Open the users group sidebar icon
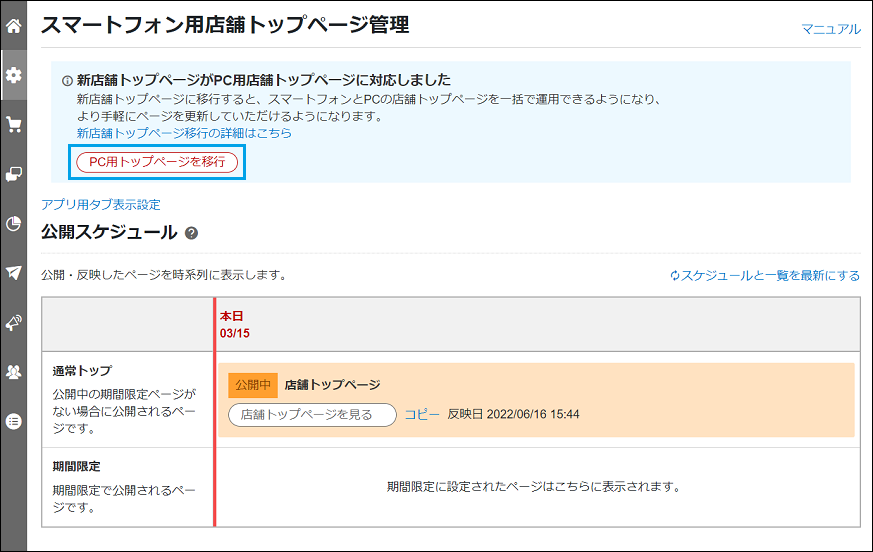The height and width of the screenshot is (552, 873). coord(13,372)
